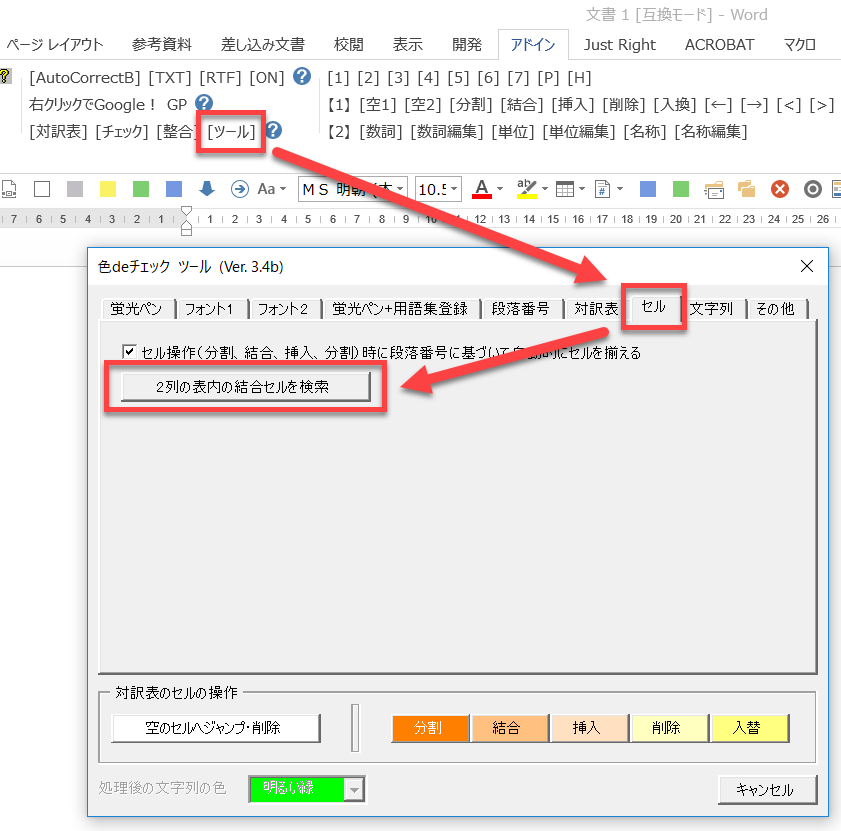The height and width of the screenshot is (831, 841).
Task: Expand the font size 10.5 dropdown
Action: 454,189
